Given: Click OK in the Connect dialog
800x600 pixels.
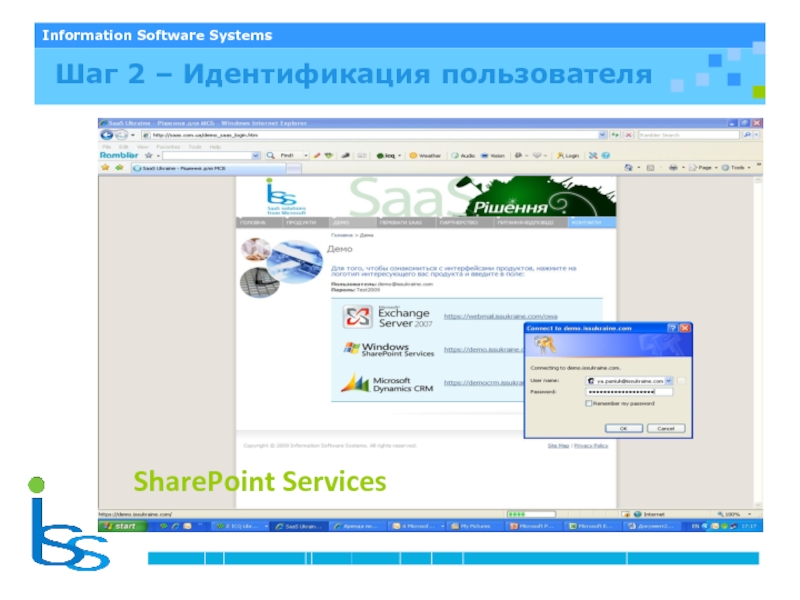Looking at the screenshot, I should [623, 429].
